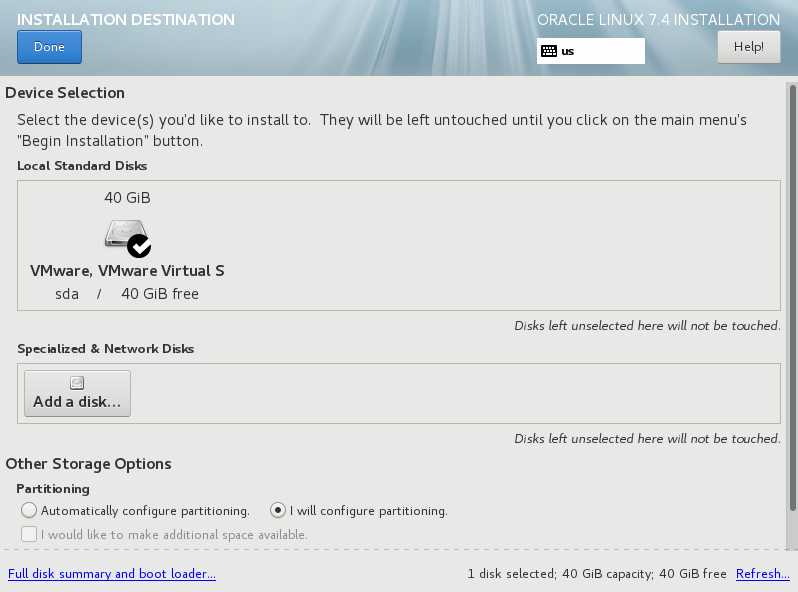Image resolution: width=798 pixels, height=592 pixels.
Task: Click the Other Storage Options heading
Action: pyautogui.click(x=89, y=464)
